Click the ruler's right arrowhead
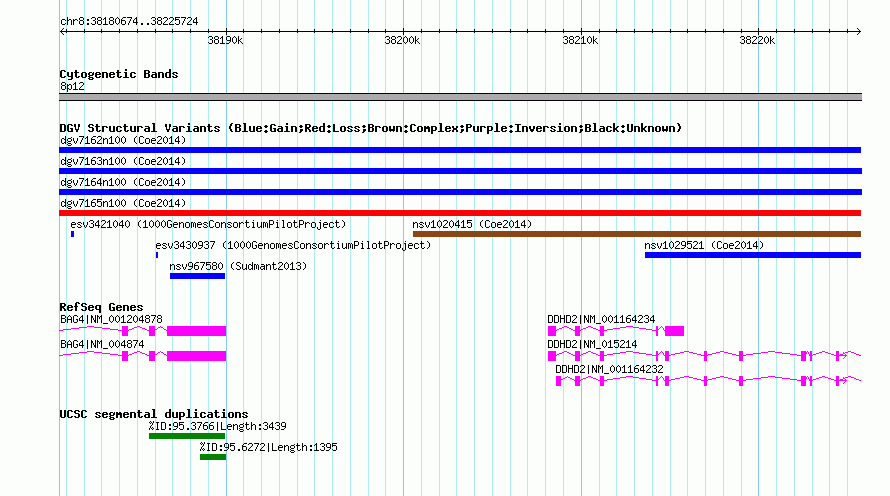890x496 pixels. [x=858, y=32]
